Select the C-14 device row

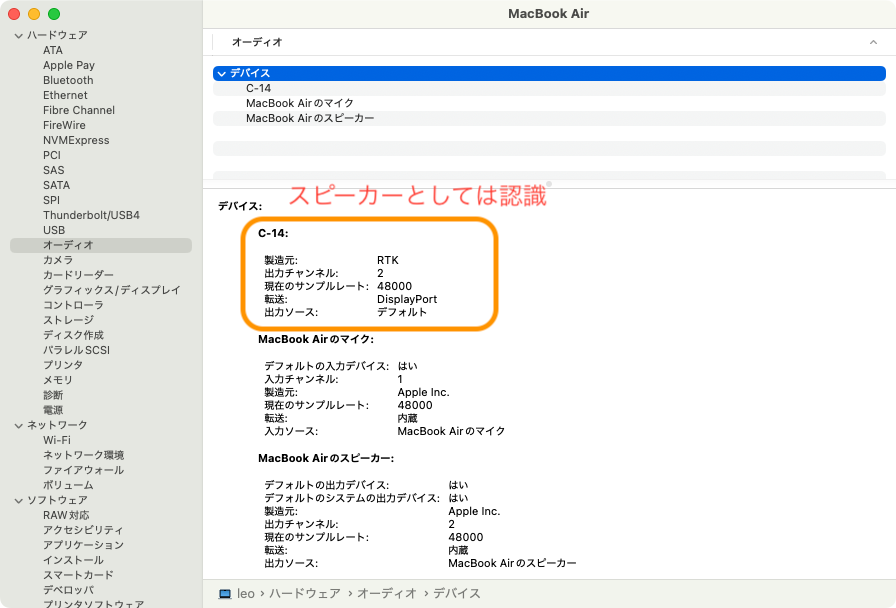258,88
